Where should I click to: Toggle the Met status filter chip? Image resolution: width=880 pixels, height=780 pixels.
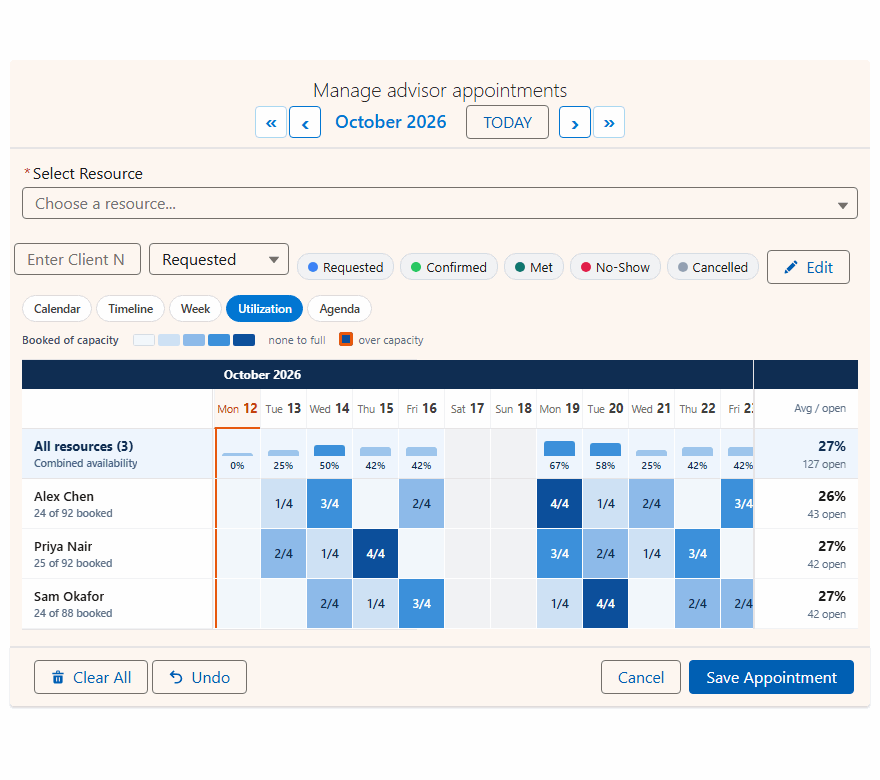coord(534,267)
